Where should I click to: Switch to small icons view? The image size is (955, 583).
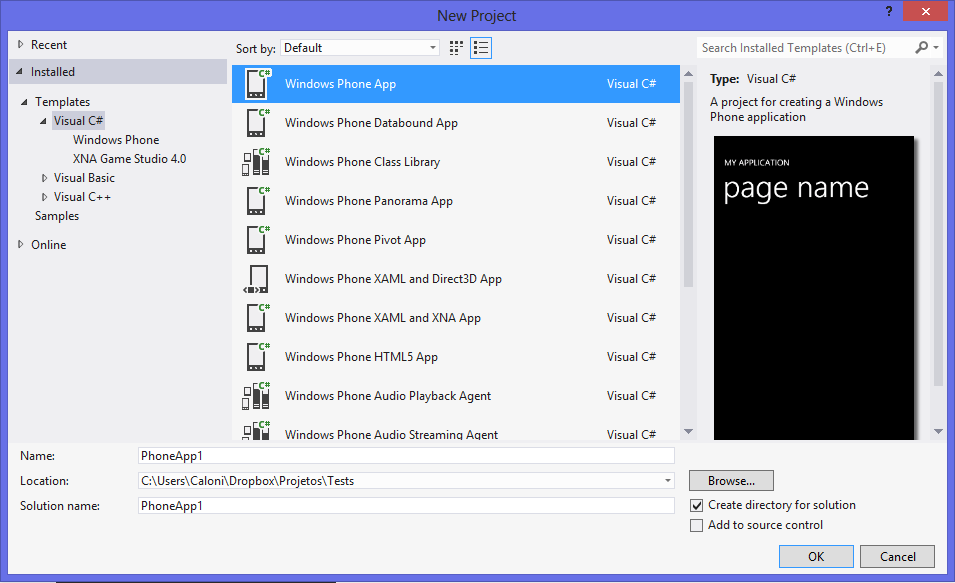[457, 48]
